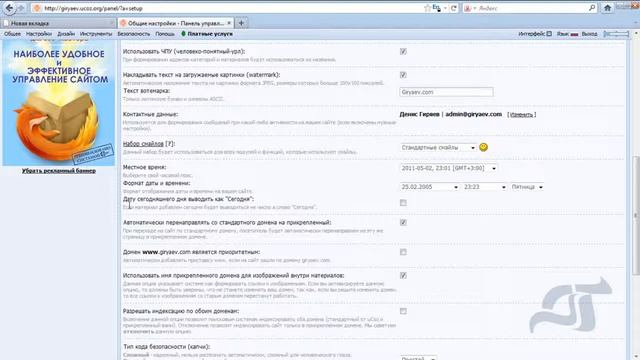The image size is (640, 360).
Task: Click the Yandex search engine icon
Action: [x=468, y=8]
